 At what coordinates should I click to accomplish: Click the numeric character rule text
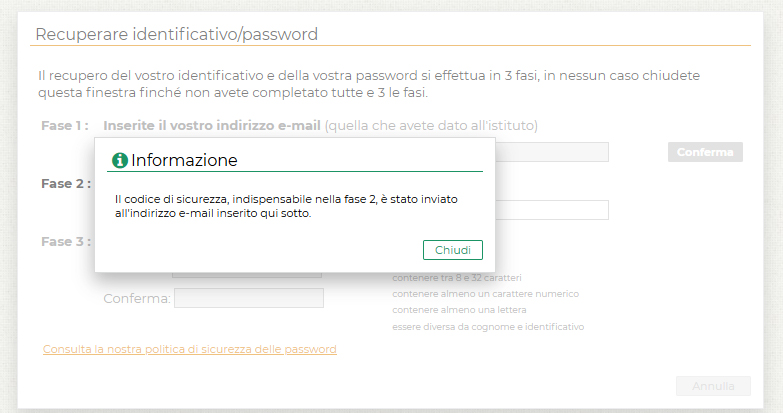pos(485,294)
